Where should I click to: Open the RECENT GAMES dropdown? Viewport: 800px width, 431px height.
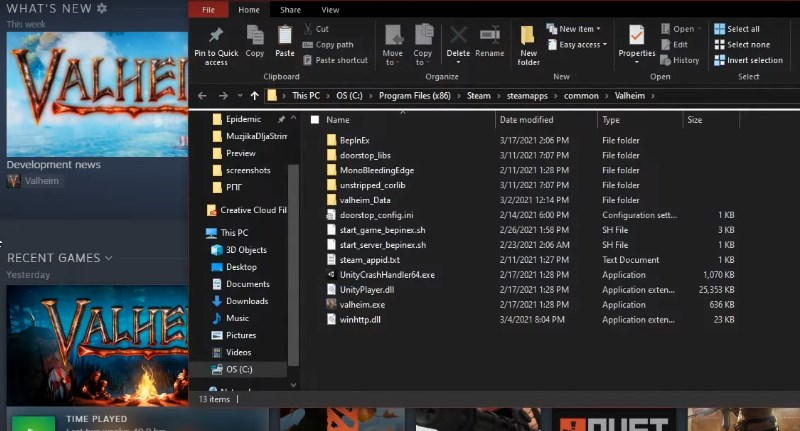pyautogui.click(x=108, y=258)
